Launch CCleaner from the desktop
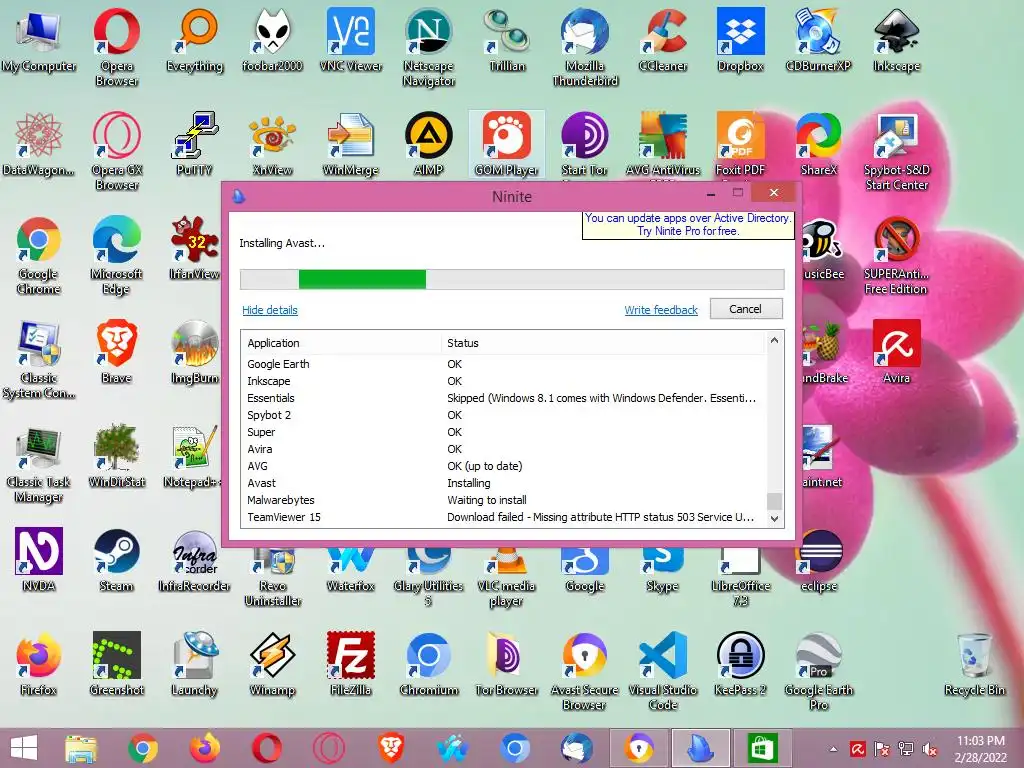The width and height of the screenshot is (1024, 768). (663, 39)
